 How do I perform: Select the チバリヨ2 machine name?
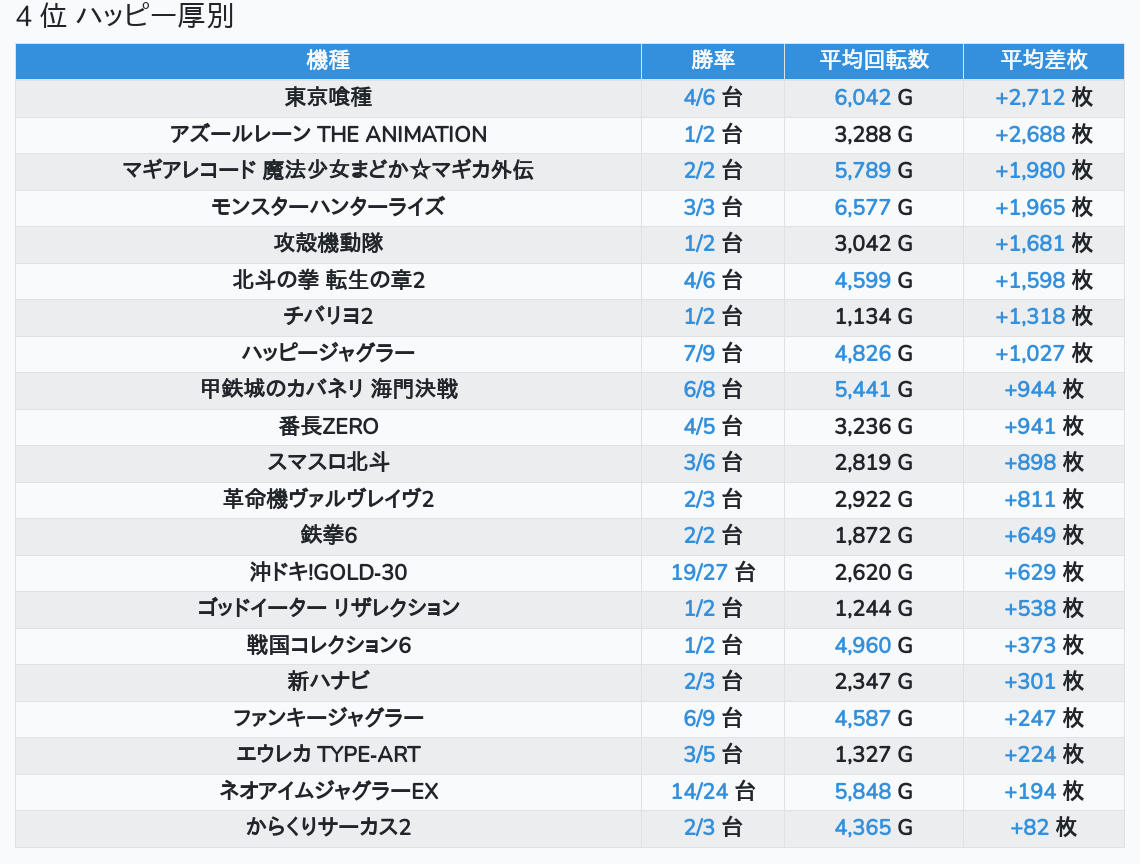(x=328, y=316)
